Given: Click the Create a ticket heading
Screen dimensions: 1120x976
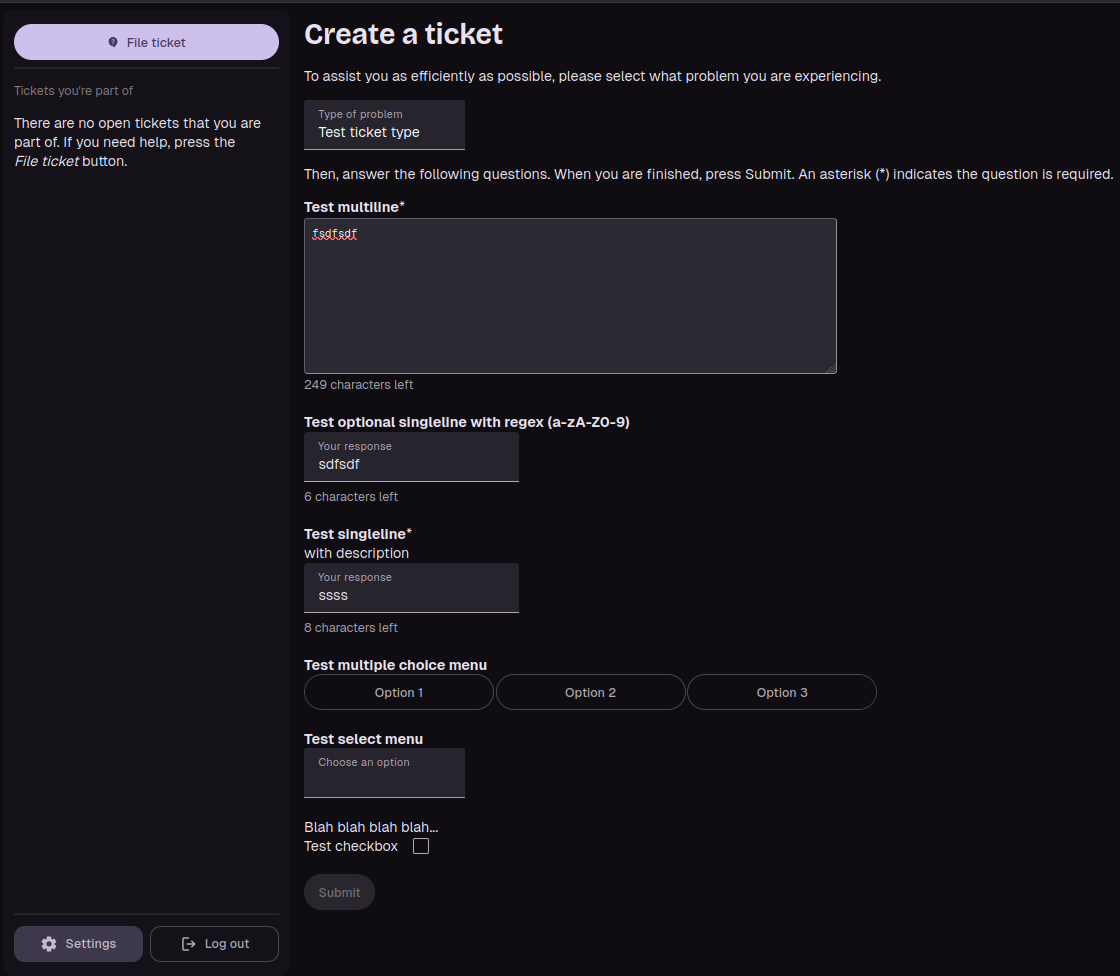Looking at the screenshot, I should point(403,34).
